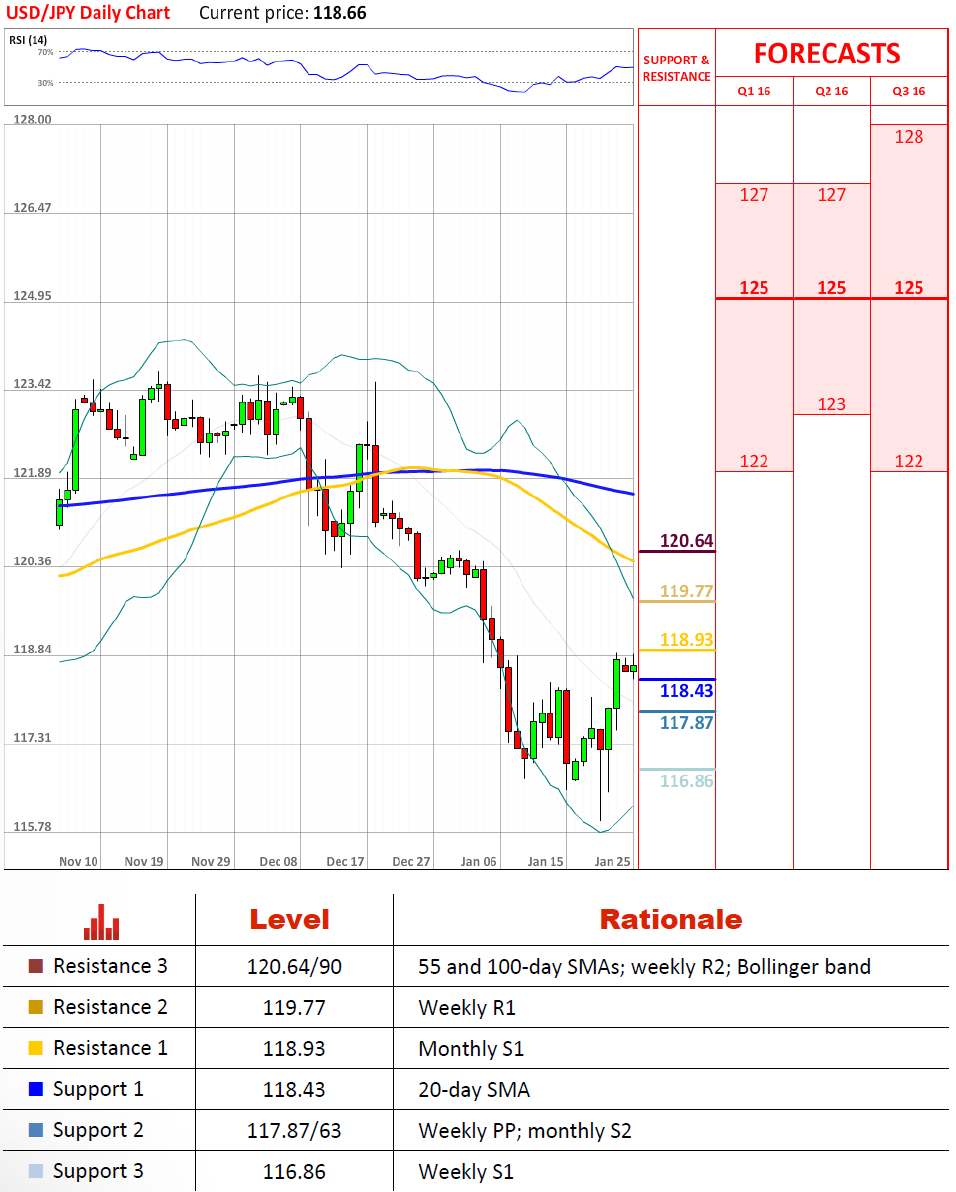Click the 119.77 resistance level marker

click(x=686, y=591)
